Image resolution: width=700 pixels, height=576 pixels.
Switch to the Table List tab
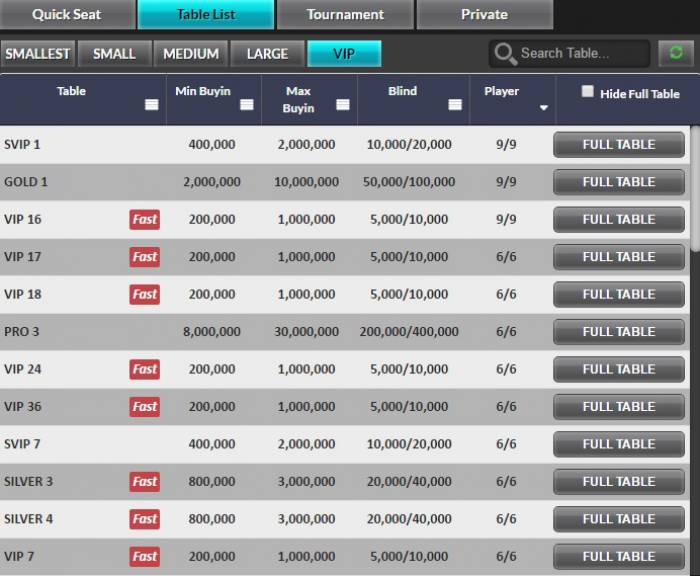click(x=206, y=14)
